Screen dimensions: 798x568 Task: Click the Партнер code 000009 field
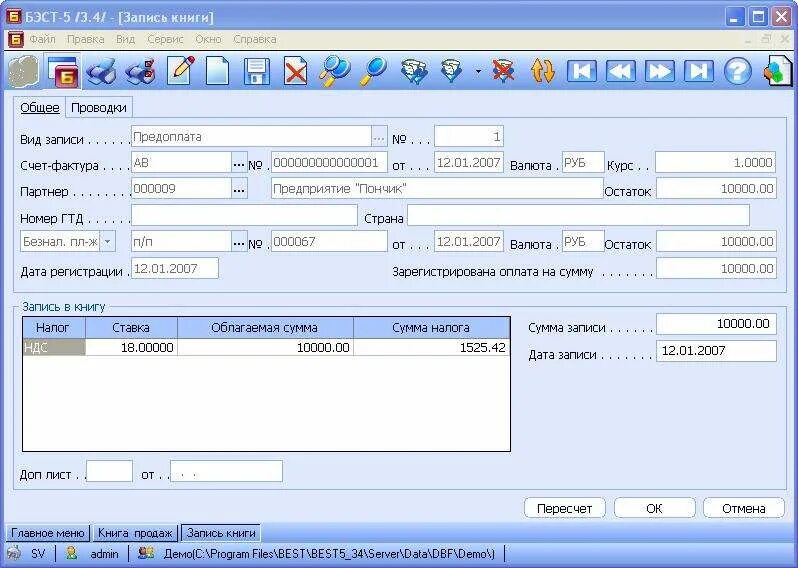point(182,189)
